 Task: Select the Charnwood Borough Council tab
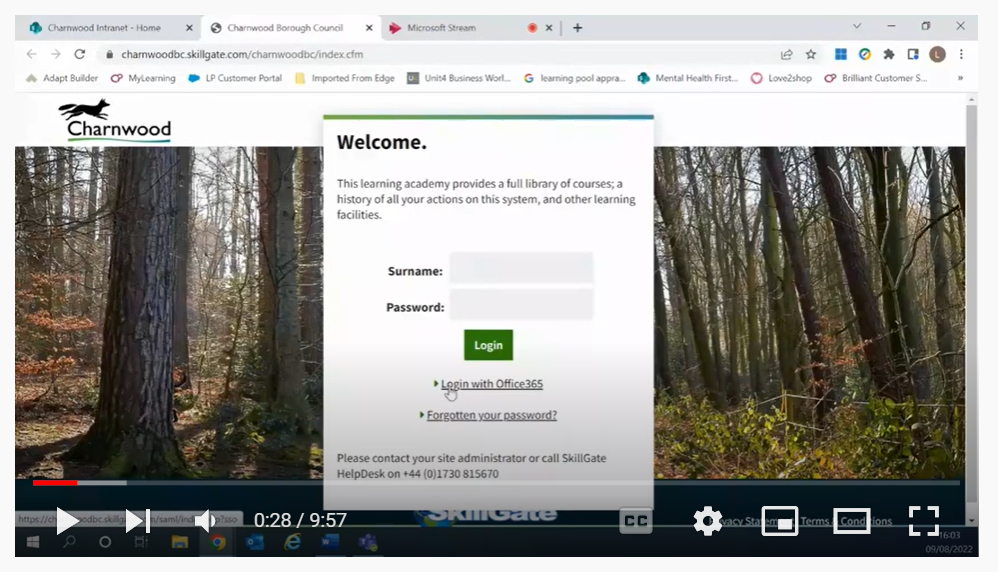point(285,28)
